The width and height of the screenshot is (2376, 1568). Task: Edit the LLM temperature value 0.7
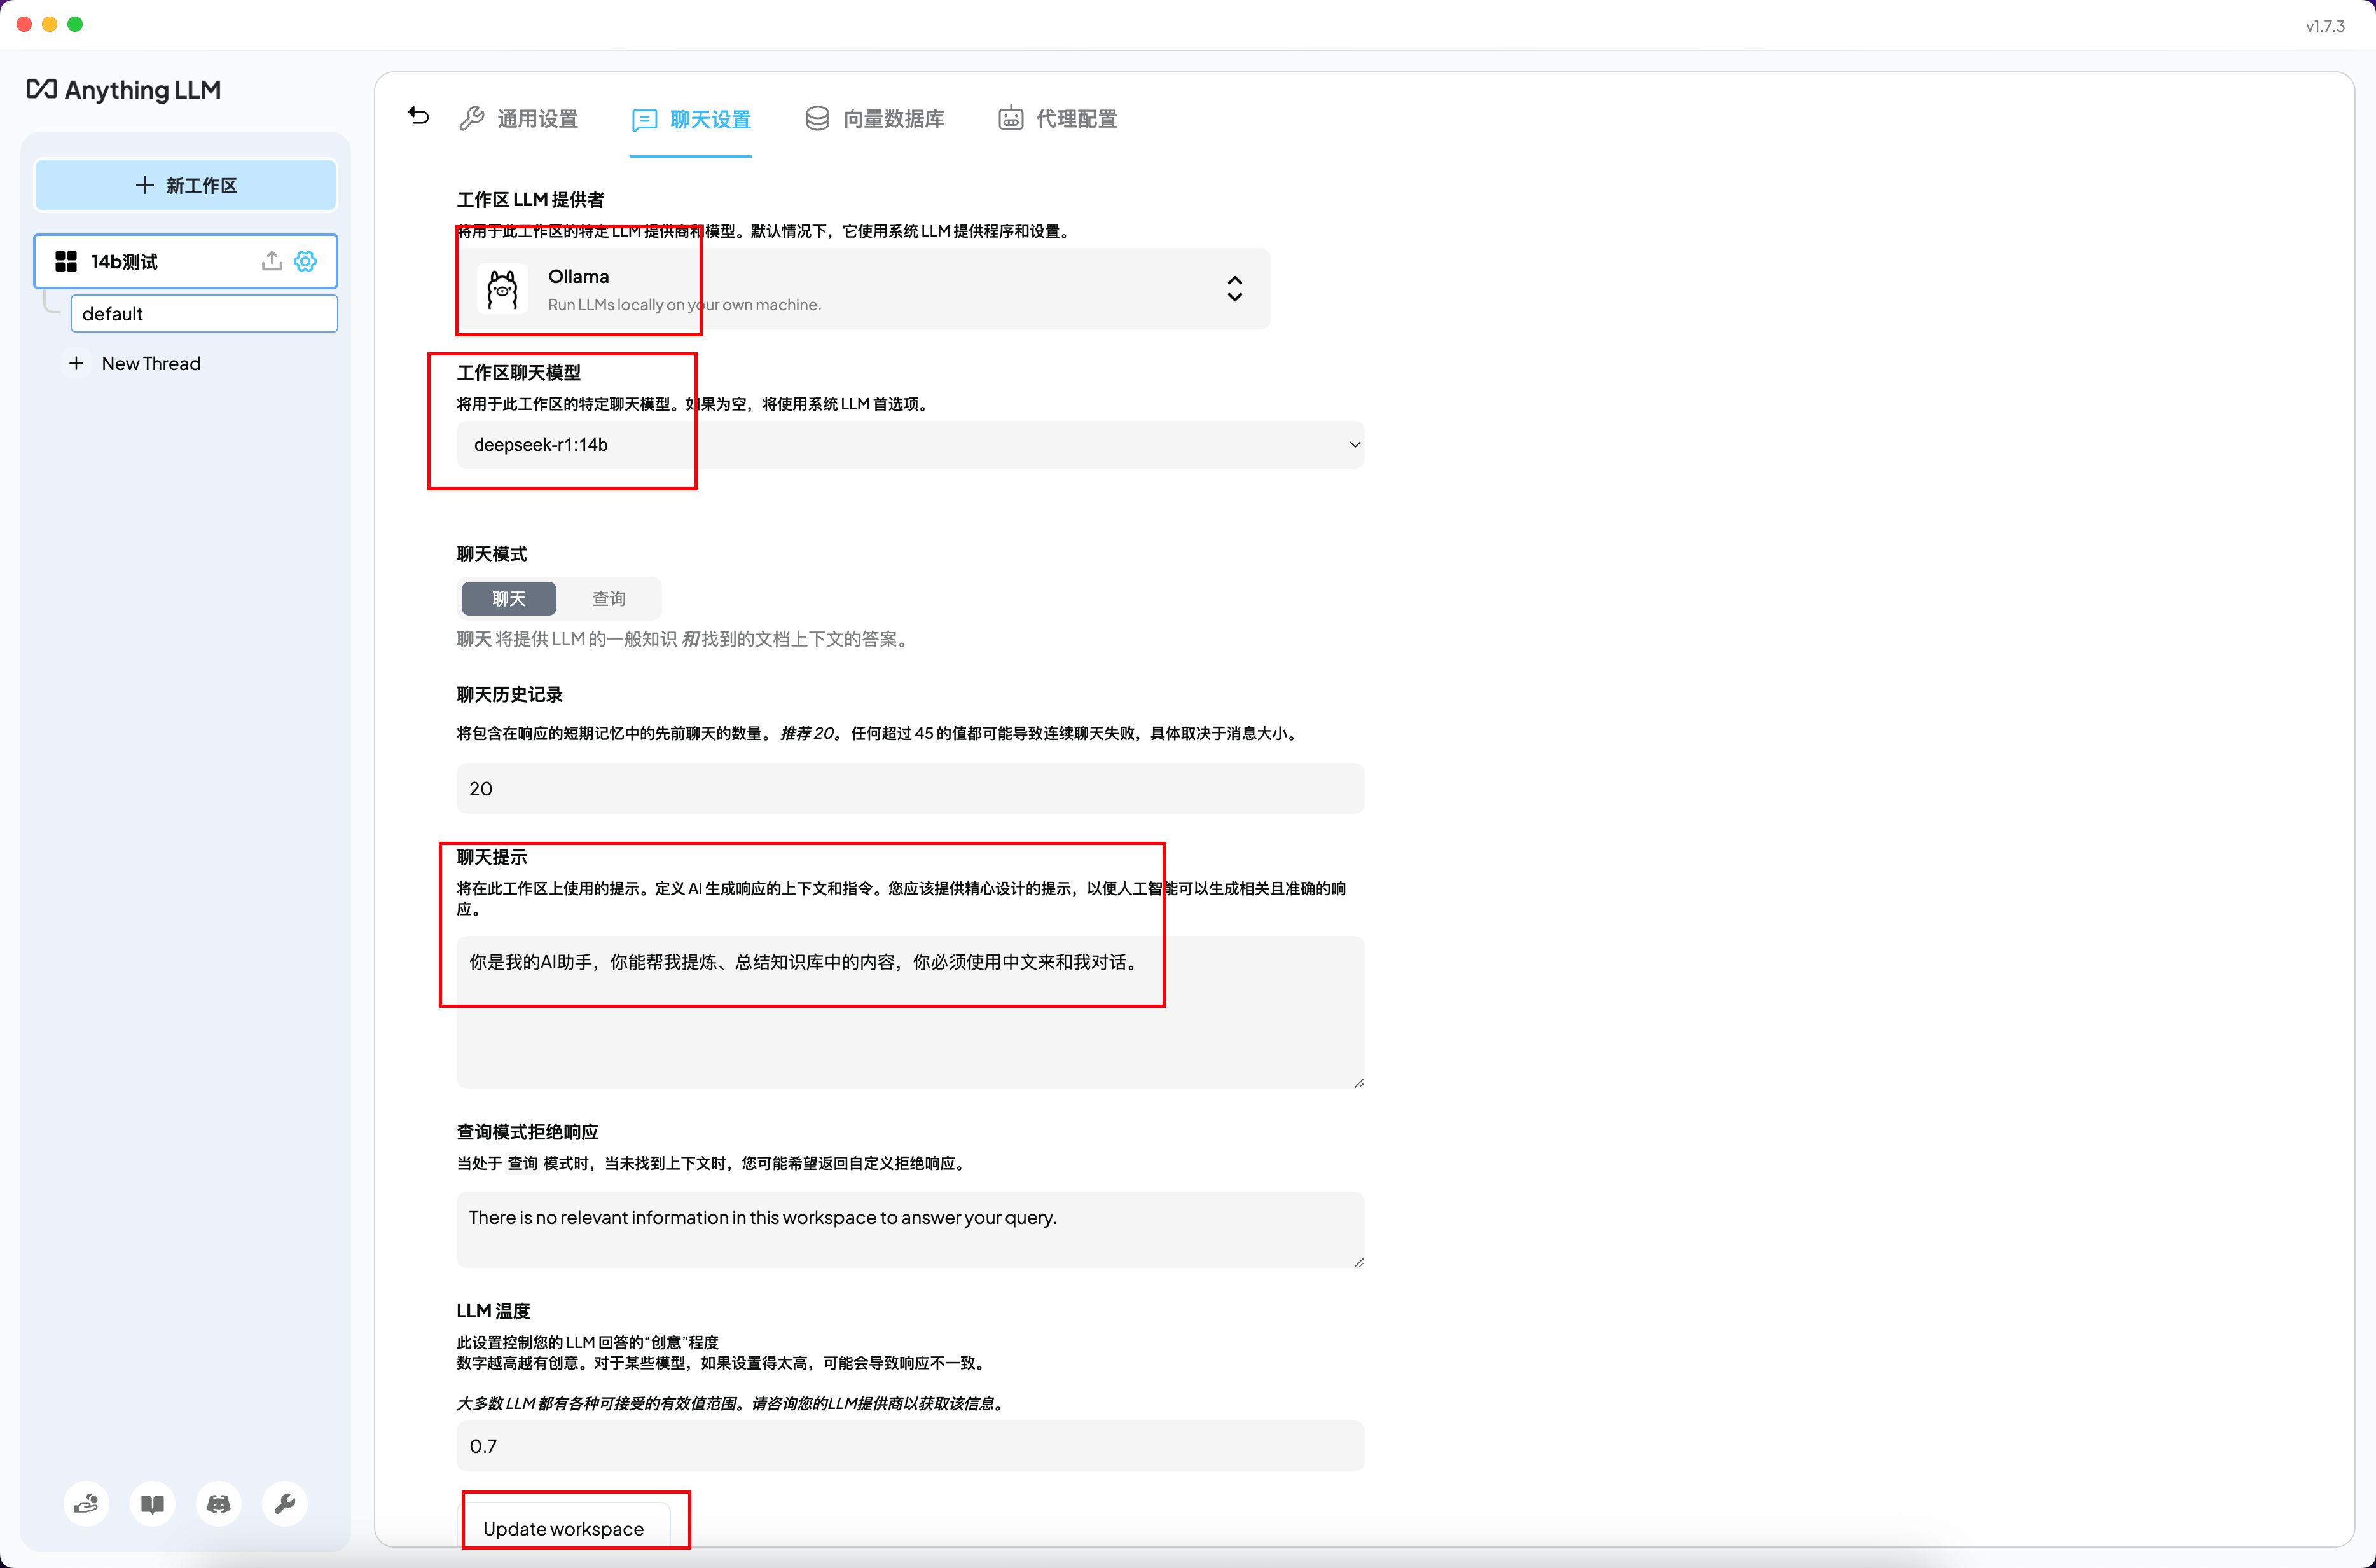(x=909, y=1446)
